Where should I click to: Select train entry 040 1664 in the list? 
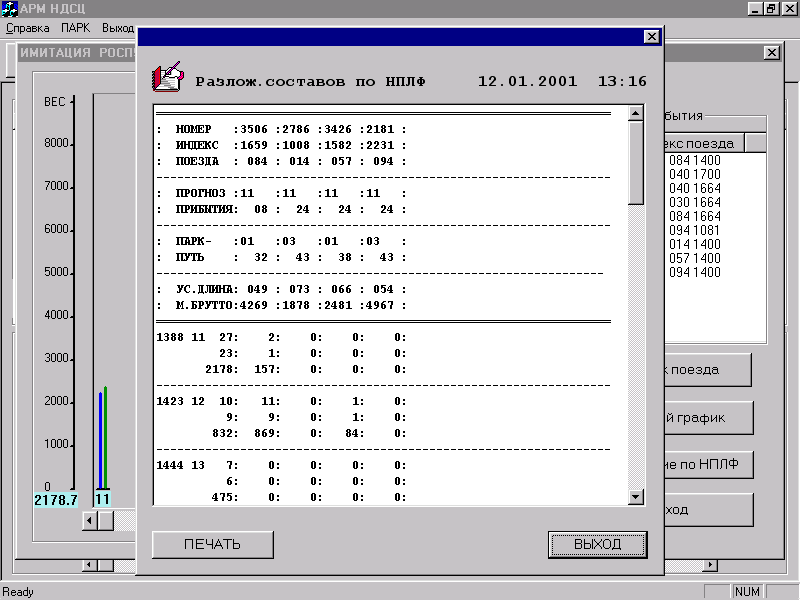pyautogui.click(x=694, y=188)
